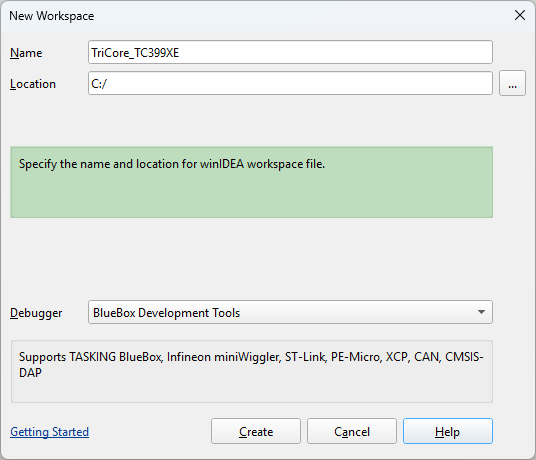Open the Getting Started link
Viewport: 536px width, 460px height.
50,432
